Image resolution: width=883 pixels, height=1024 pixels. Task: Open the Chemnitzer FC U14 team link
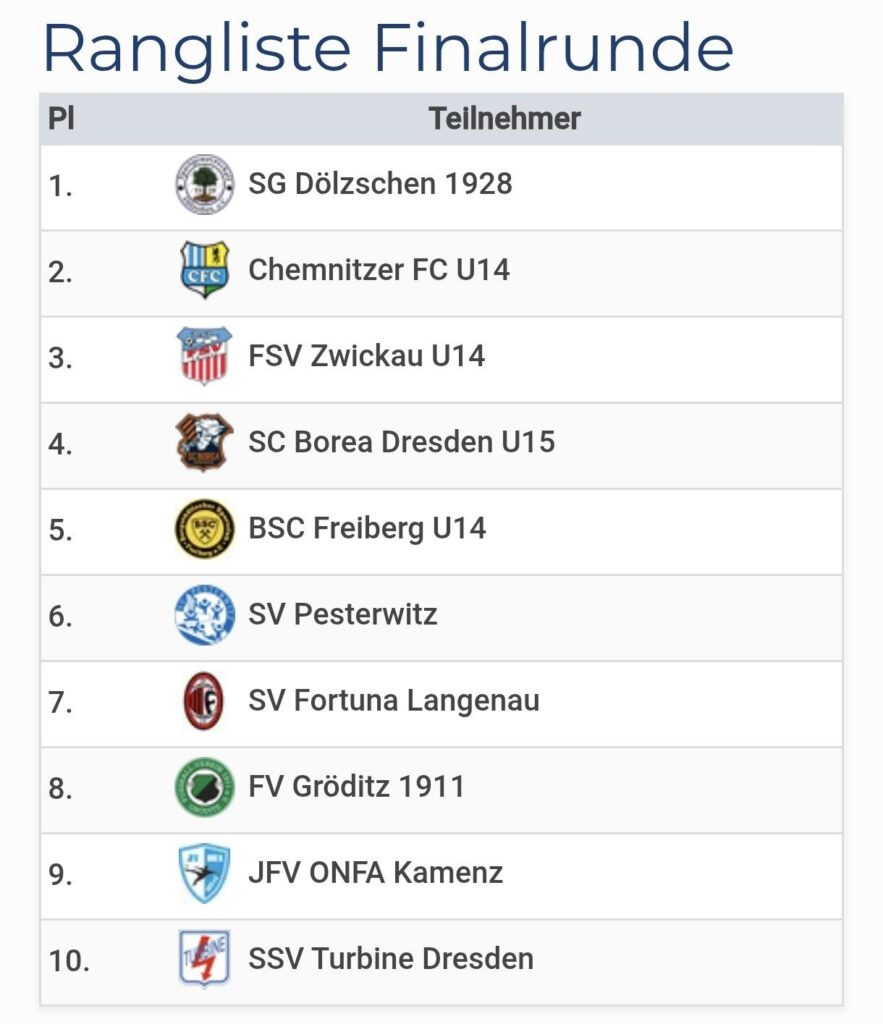click(x=379, y=270)
